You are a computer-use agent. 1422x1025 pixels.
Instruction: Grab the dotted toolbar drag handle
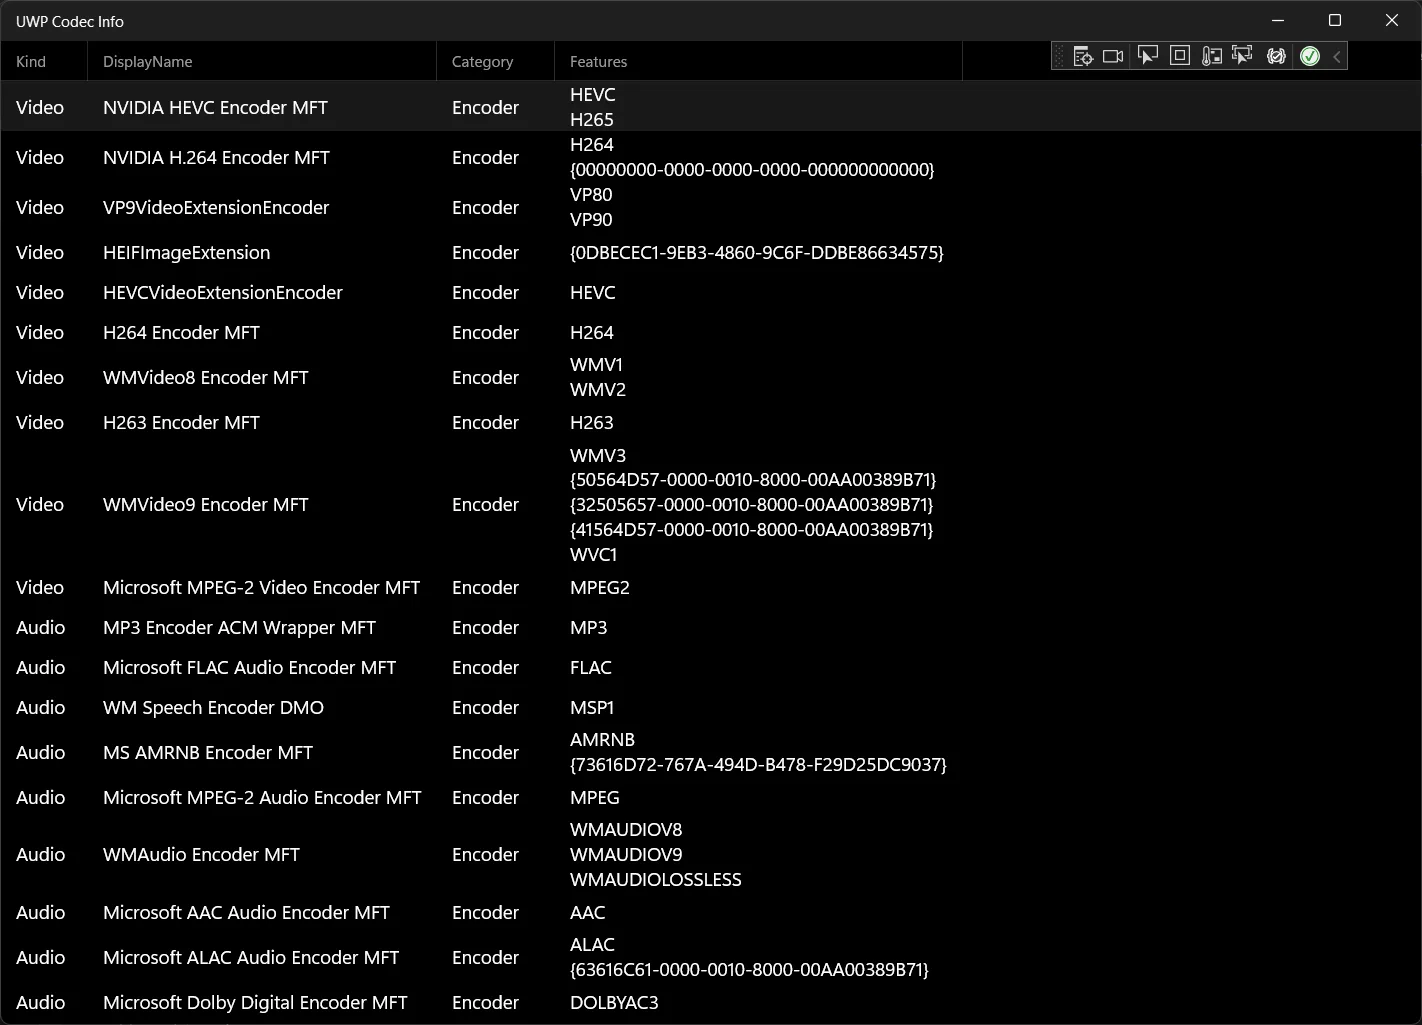(1060, 56)
